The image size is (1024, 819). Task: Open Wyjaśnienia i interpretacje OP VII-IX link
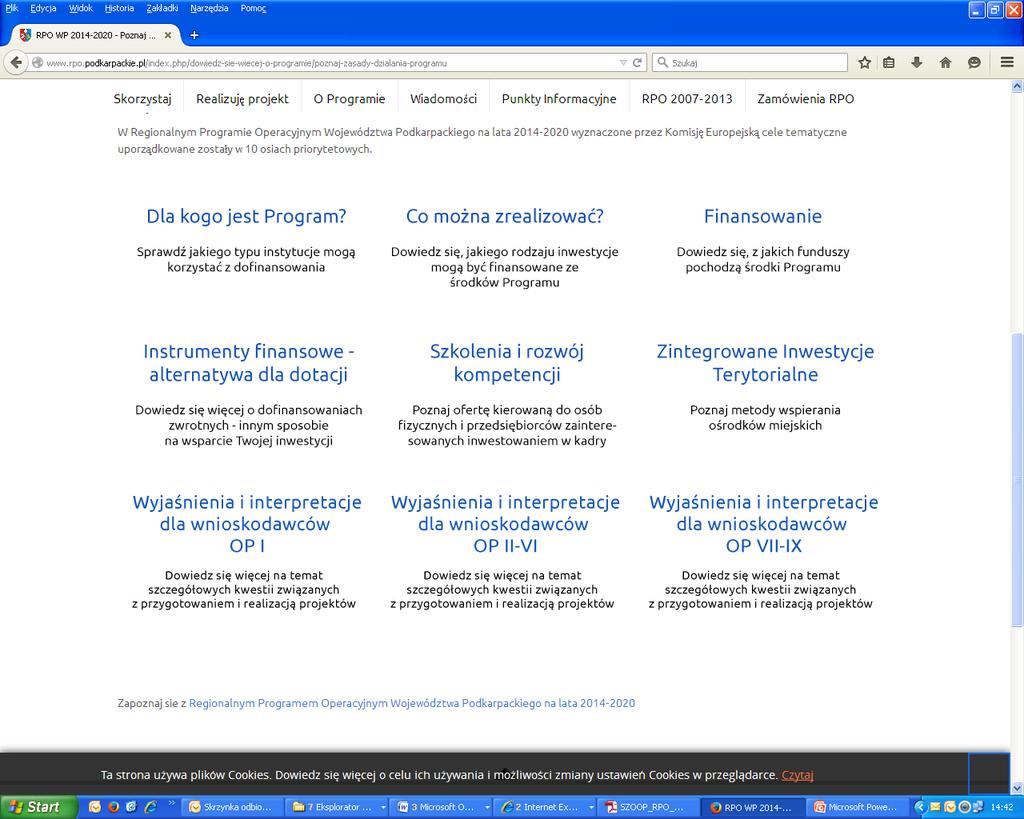click(763, 524)
